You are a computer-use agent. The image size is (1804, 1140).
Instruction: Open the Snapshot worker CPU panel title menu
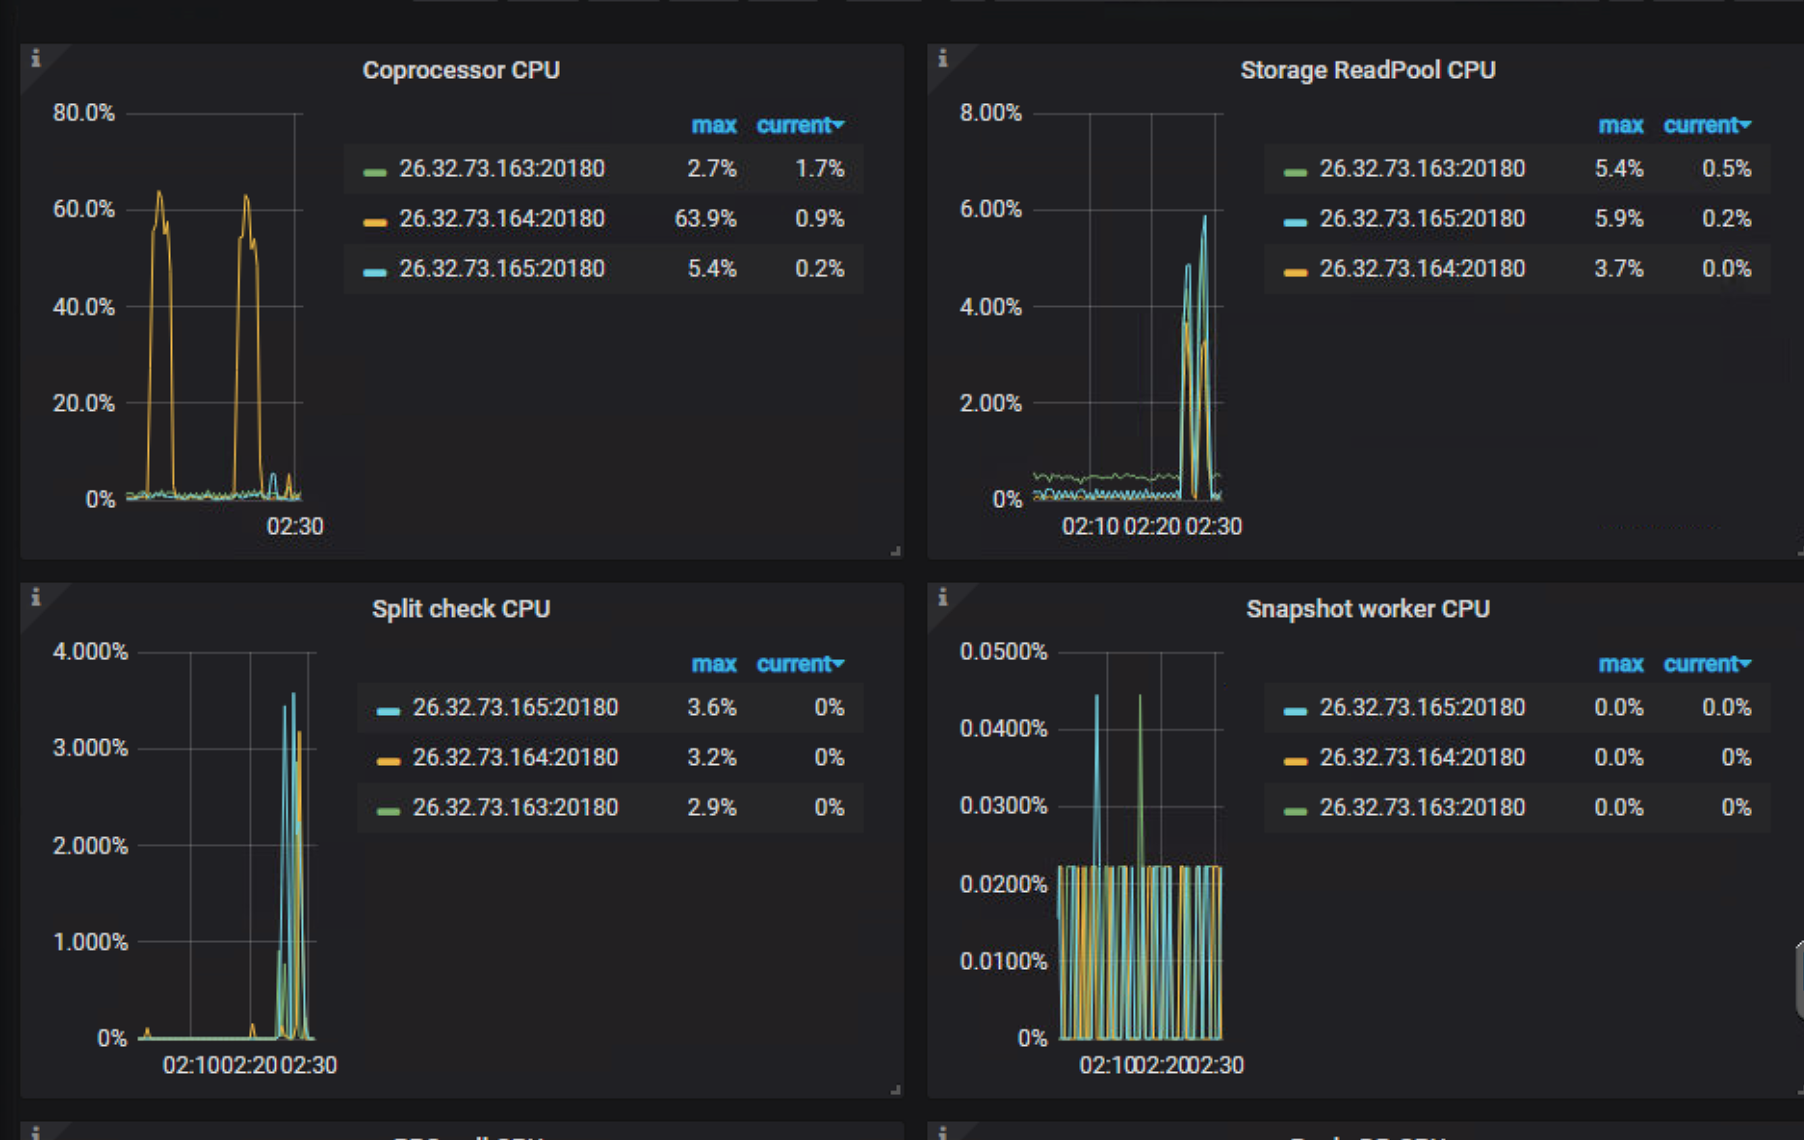pos(1367,608)
